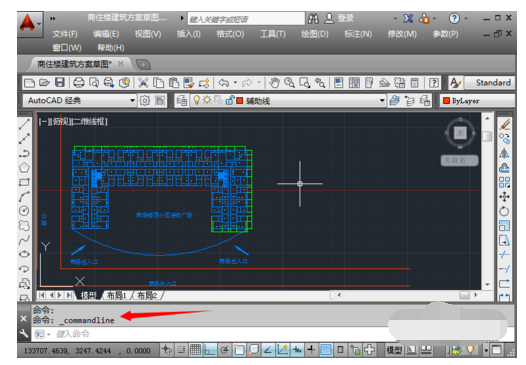Open Layer Properties Manager icon

(181, 100)
